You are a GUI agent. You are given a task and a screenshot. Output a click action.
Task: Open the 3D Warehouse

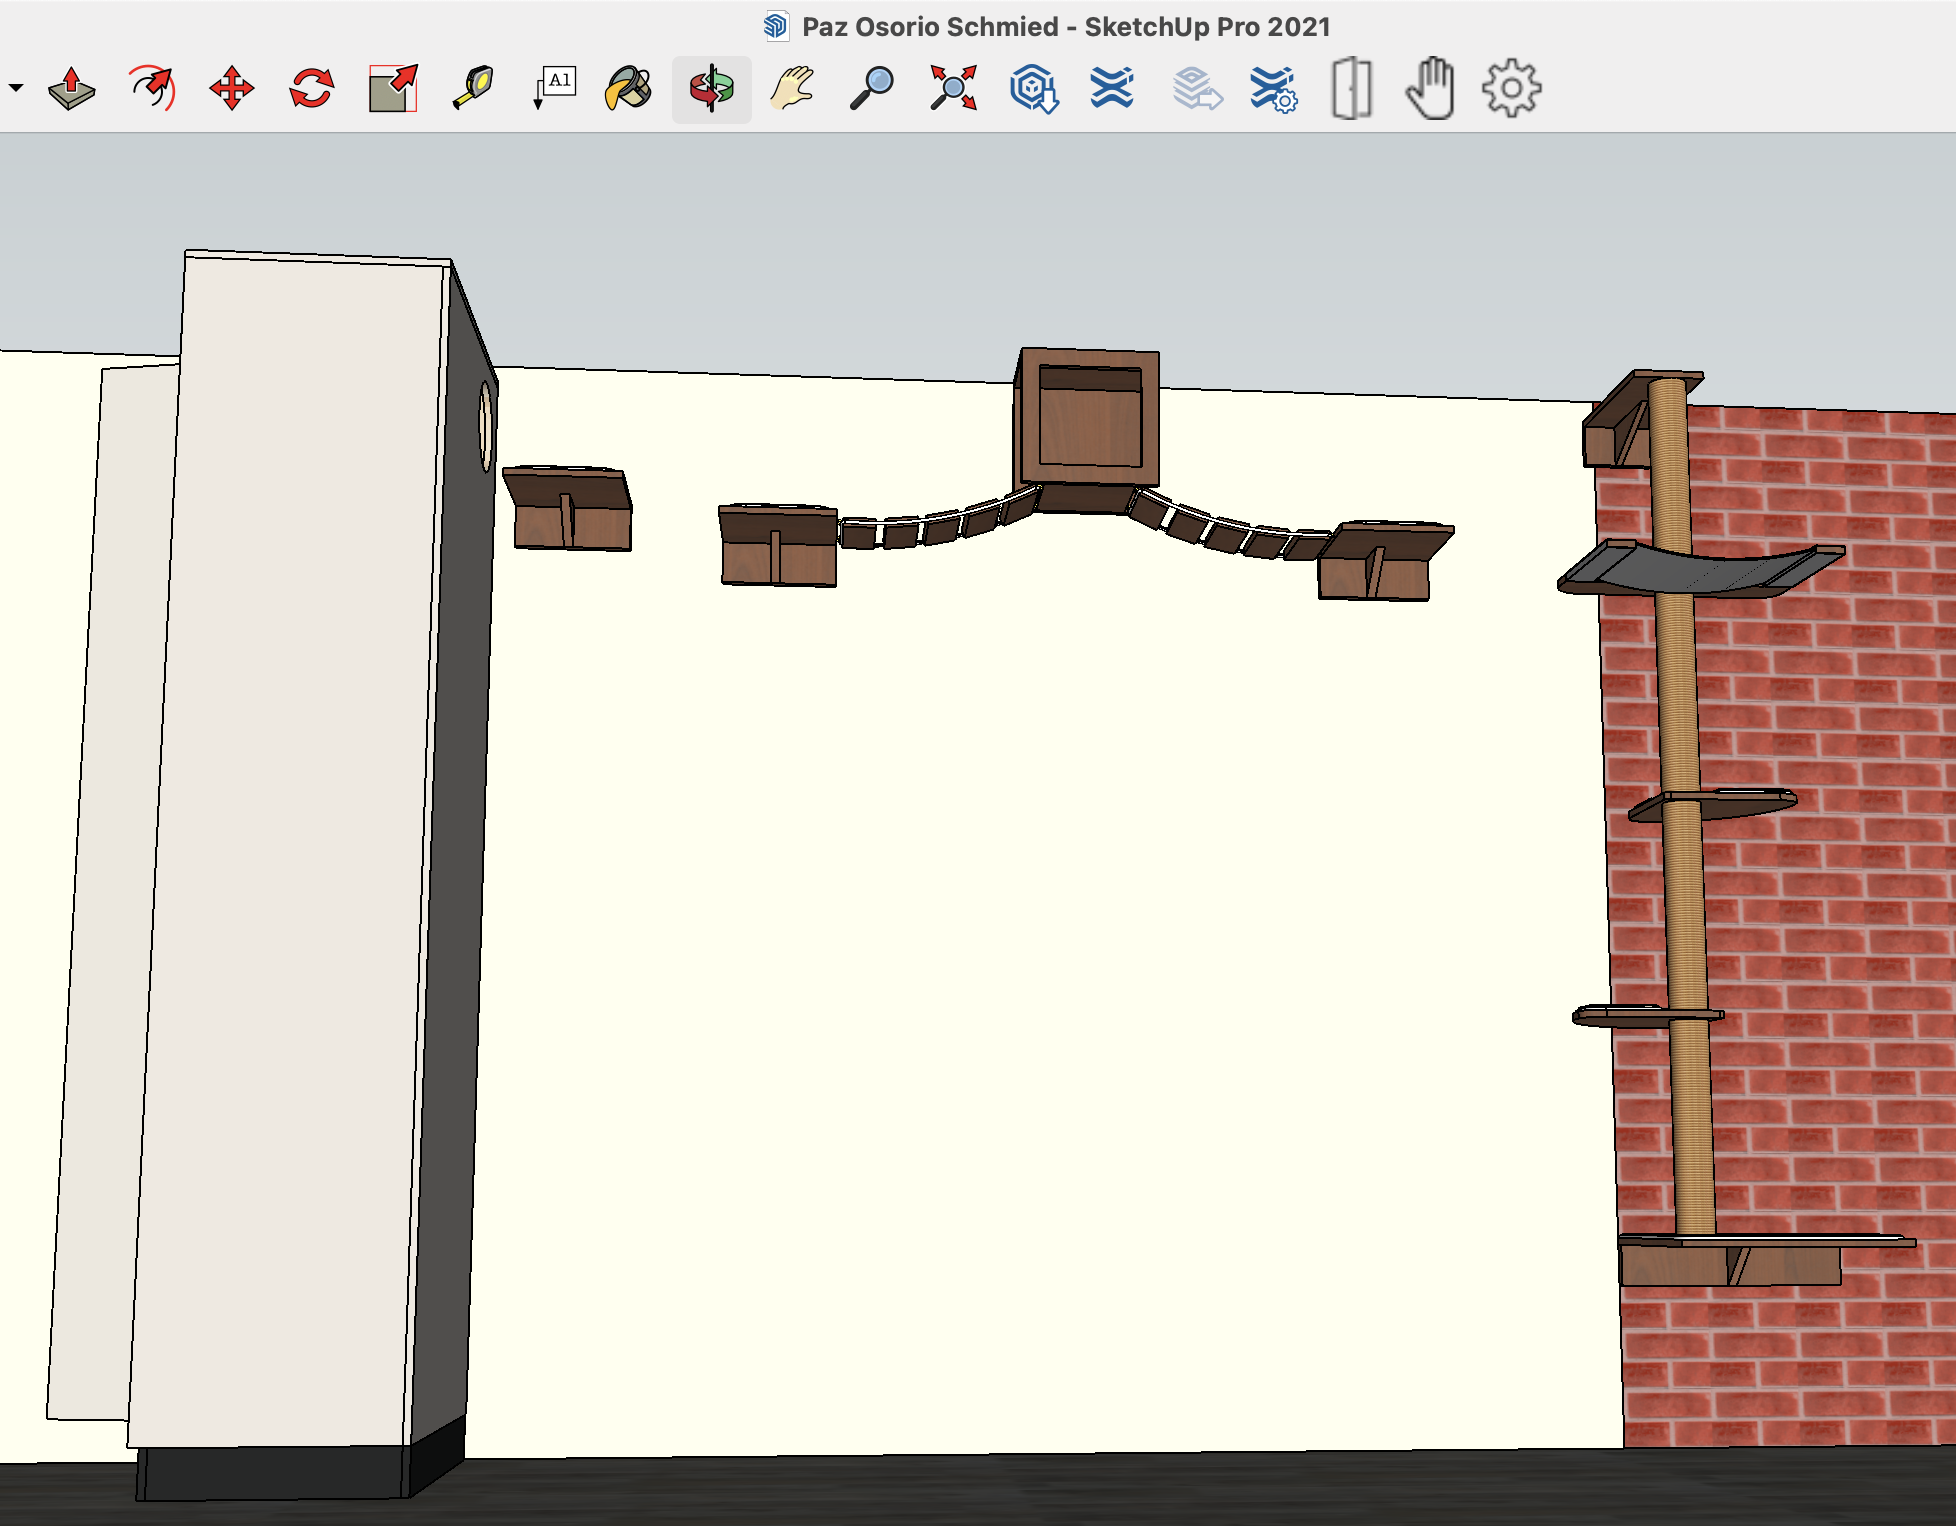[x=1033, y=89]
